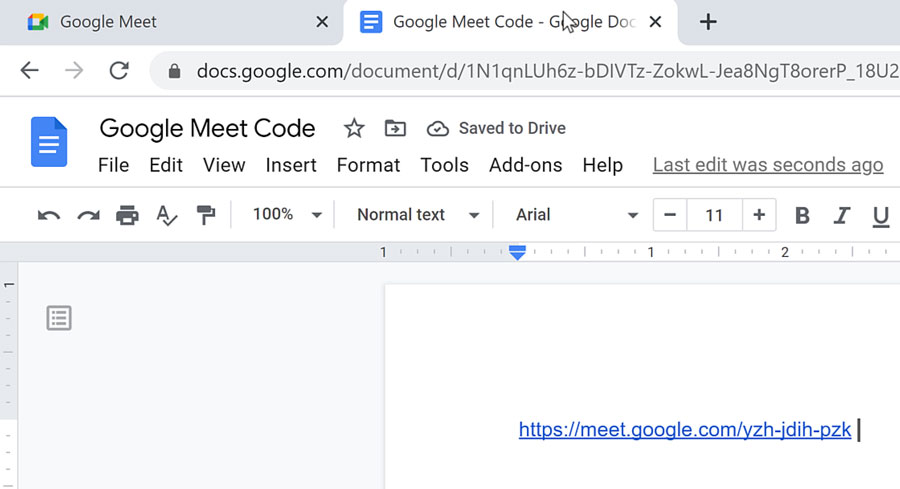Open the Arial font dropdown
Viewport: 900px width, 489px height.
[576, 215]
